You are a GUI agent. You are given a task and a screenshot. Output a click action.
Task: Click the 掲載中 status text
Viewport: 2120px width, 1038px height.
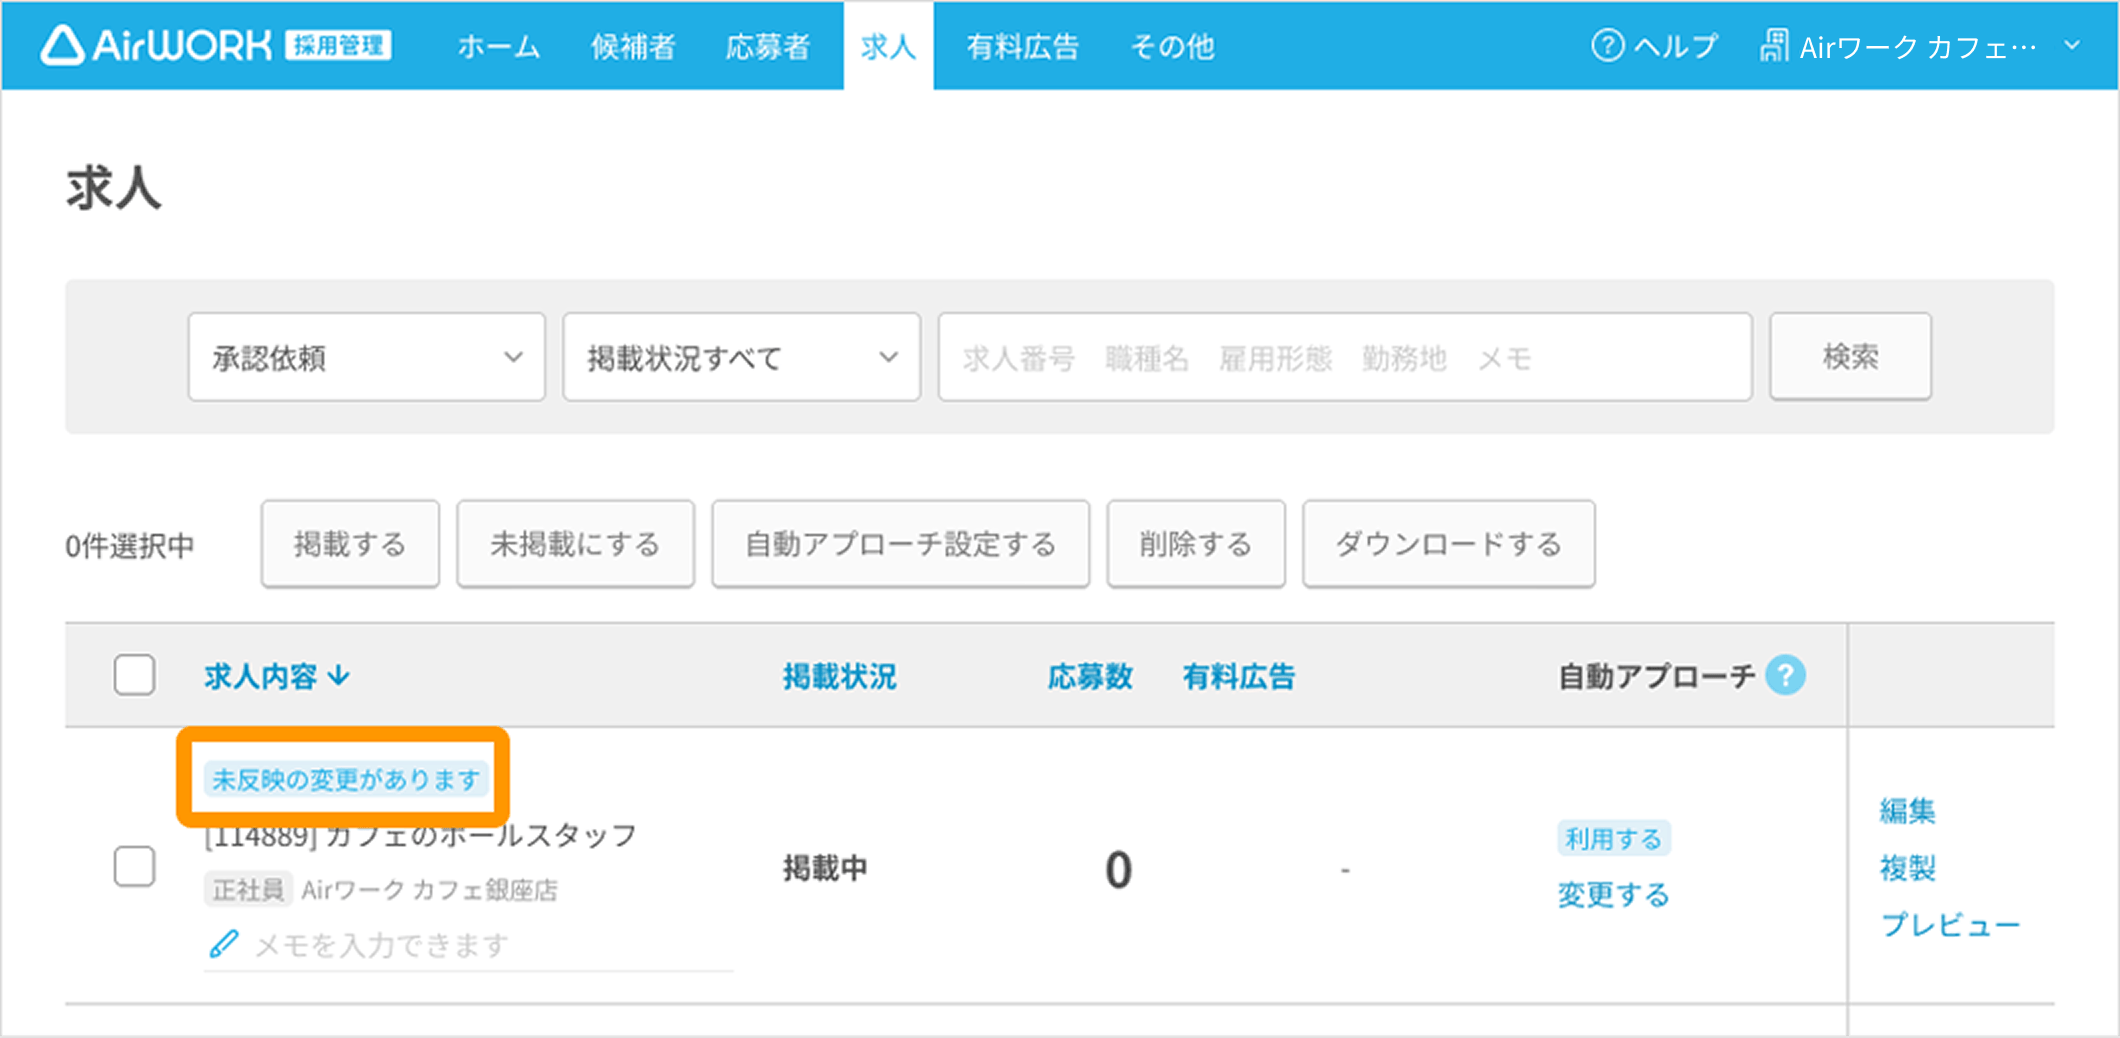coord(825,868)
